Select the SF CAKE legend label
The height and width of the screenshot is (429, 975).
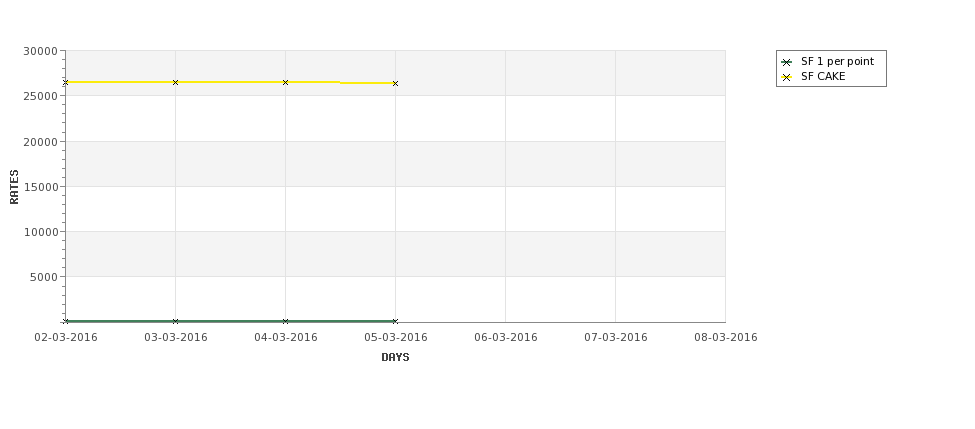(x=823, y=76)
